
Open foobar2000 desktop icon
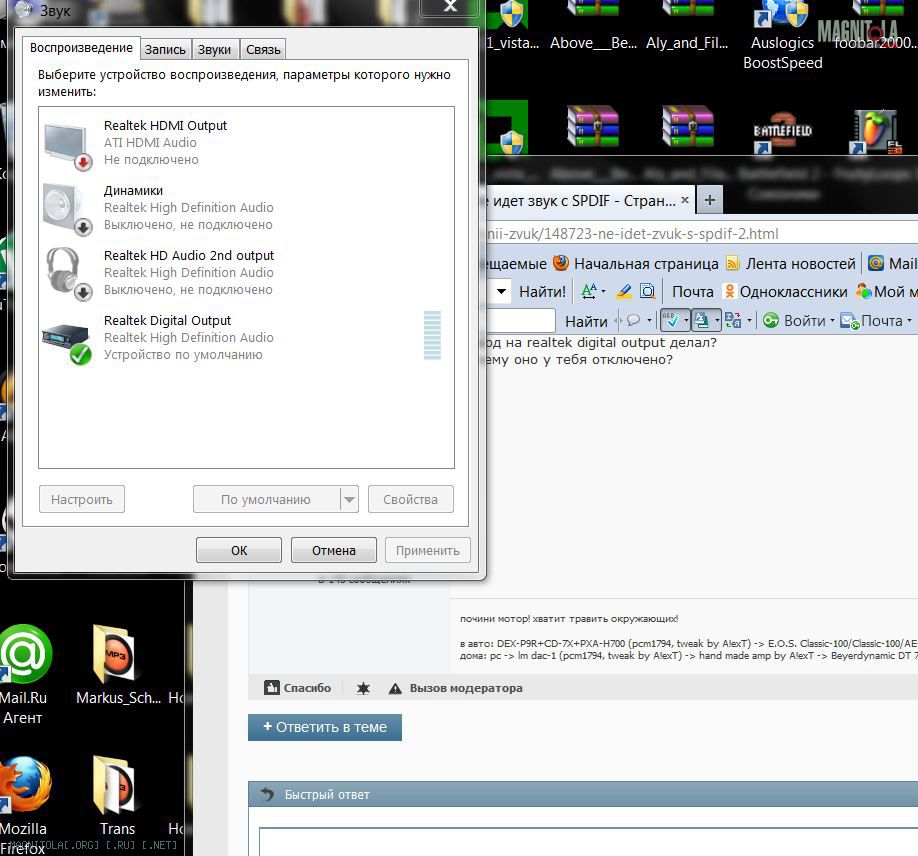[x=876, y=26]
